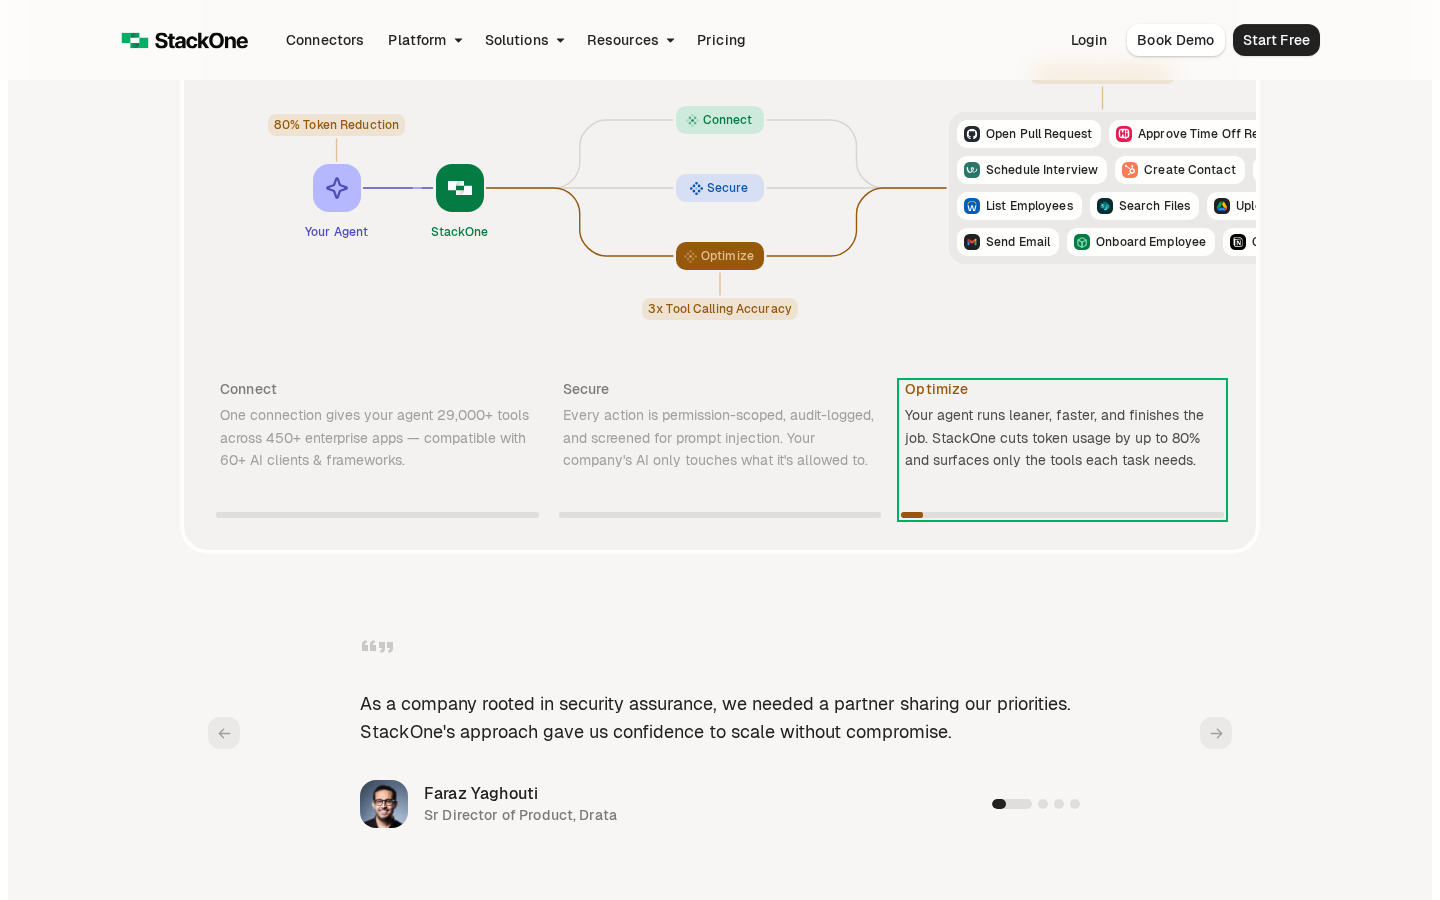Click the Open Pull Request label
This screenshot has height=900, width=1440.
(x=1038, y=134)
